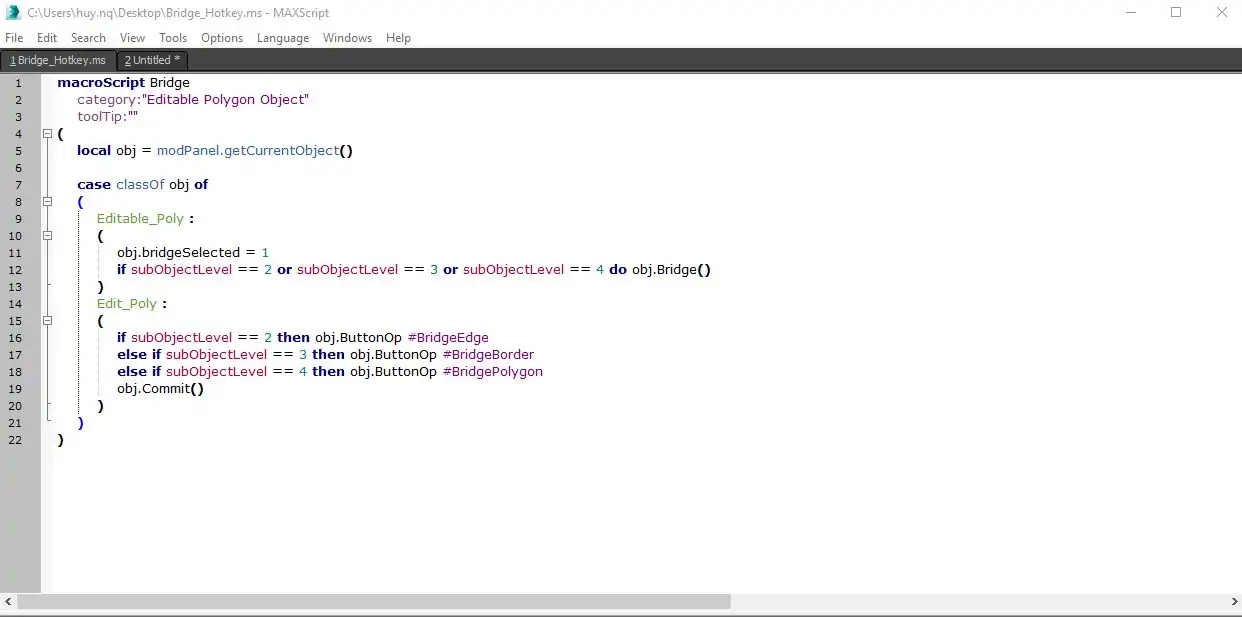Fold the Edit_Poly block at line 15
Screen dimensions: 1242x617
(x=47, y=320)
